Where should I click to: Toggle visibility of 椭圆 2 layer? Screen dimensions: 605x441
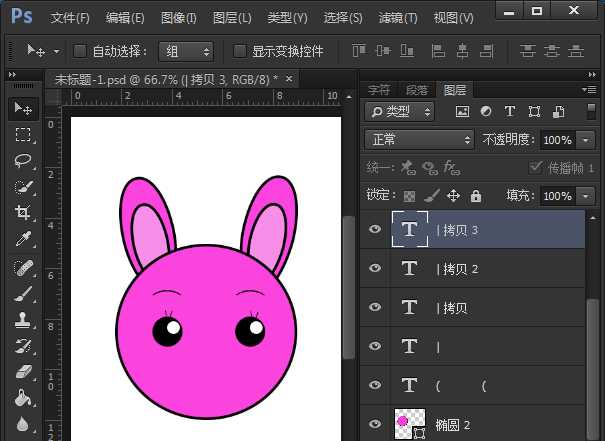[375, 423]
